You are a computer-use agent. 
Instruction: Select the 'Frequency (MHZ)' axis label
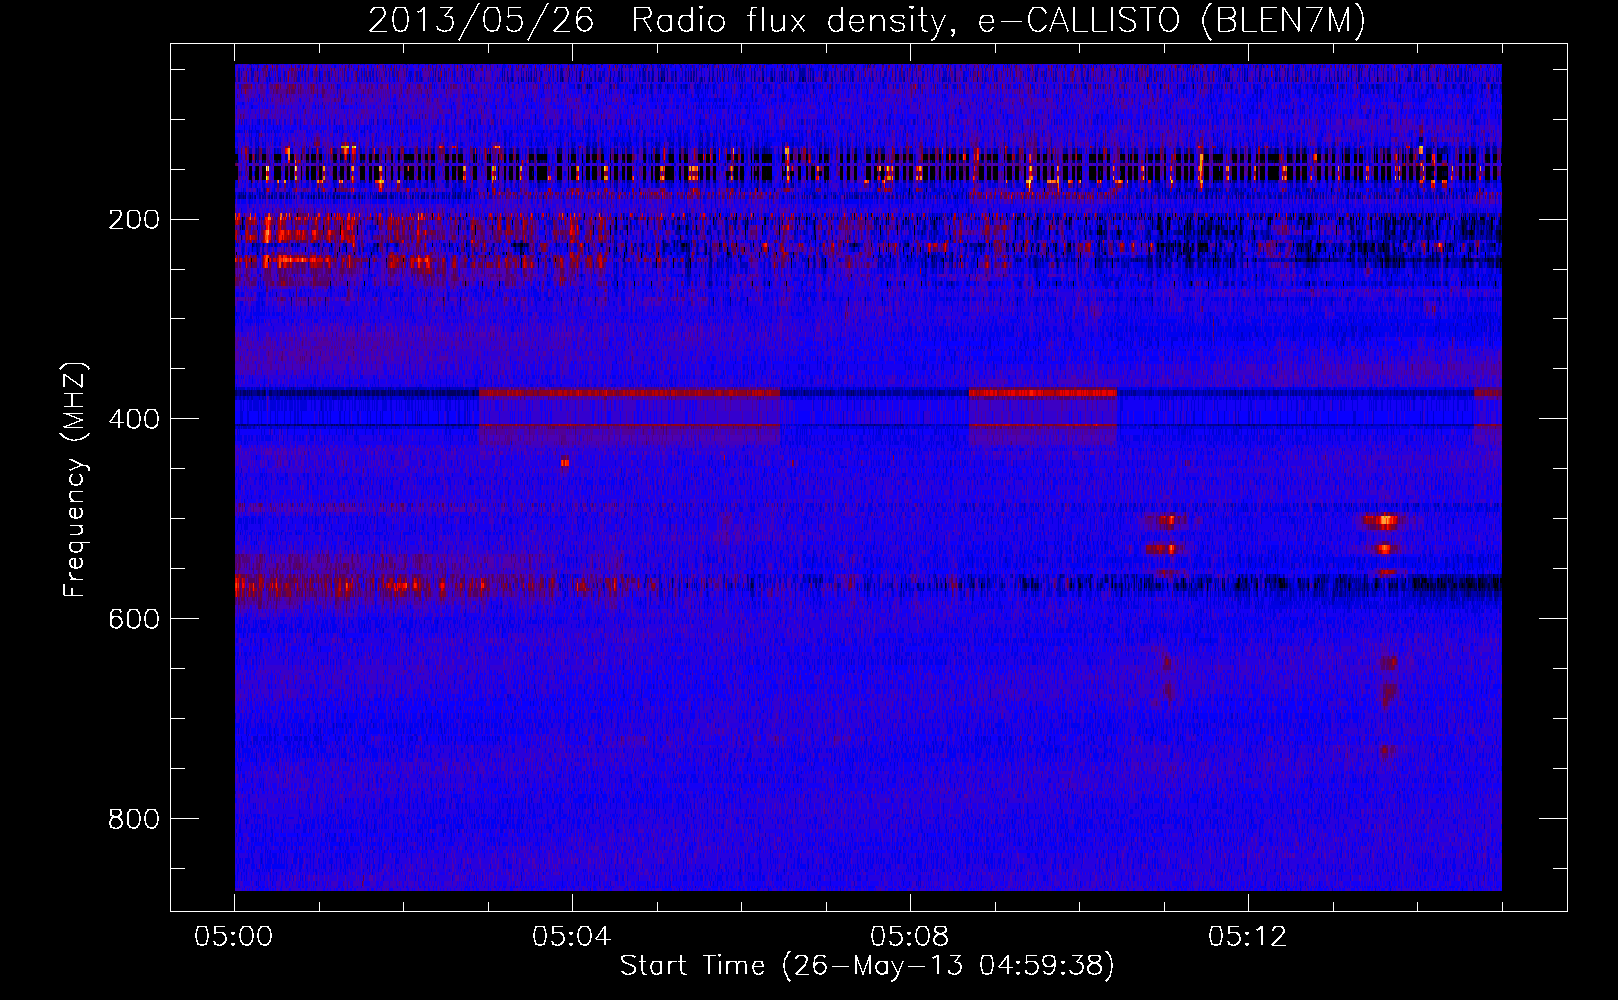75,479
